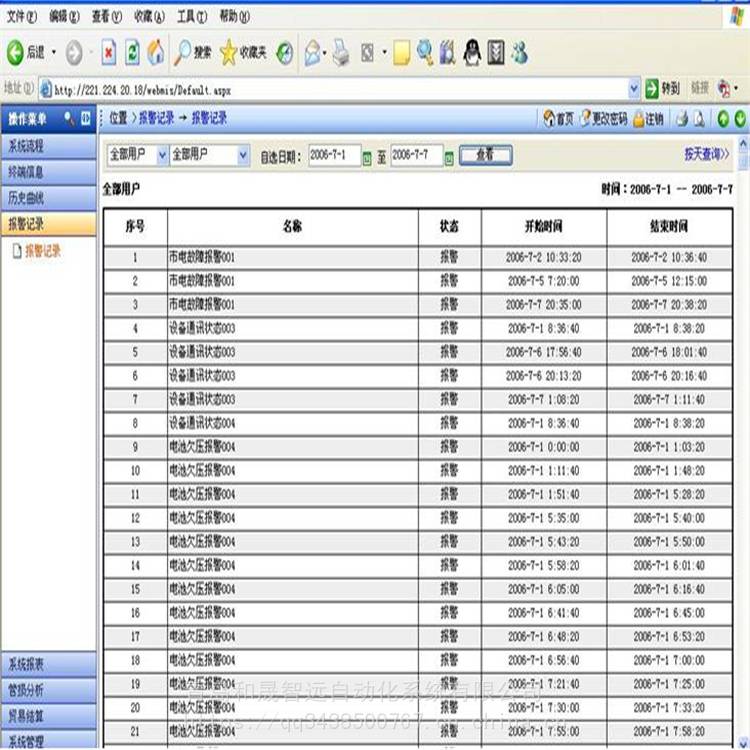
Task: Click the collapse panel icon in 操作菜单 header
Action: point(86,118)
